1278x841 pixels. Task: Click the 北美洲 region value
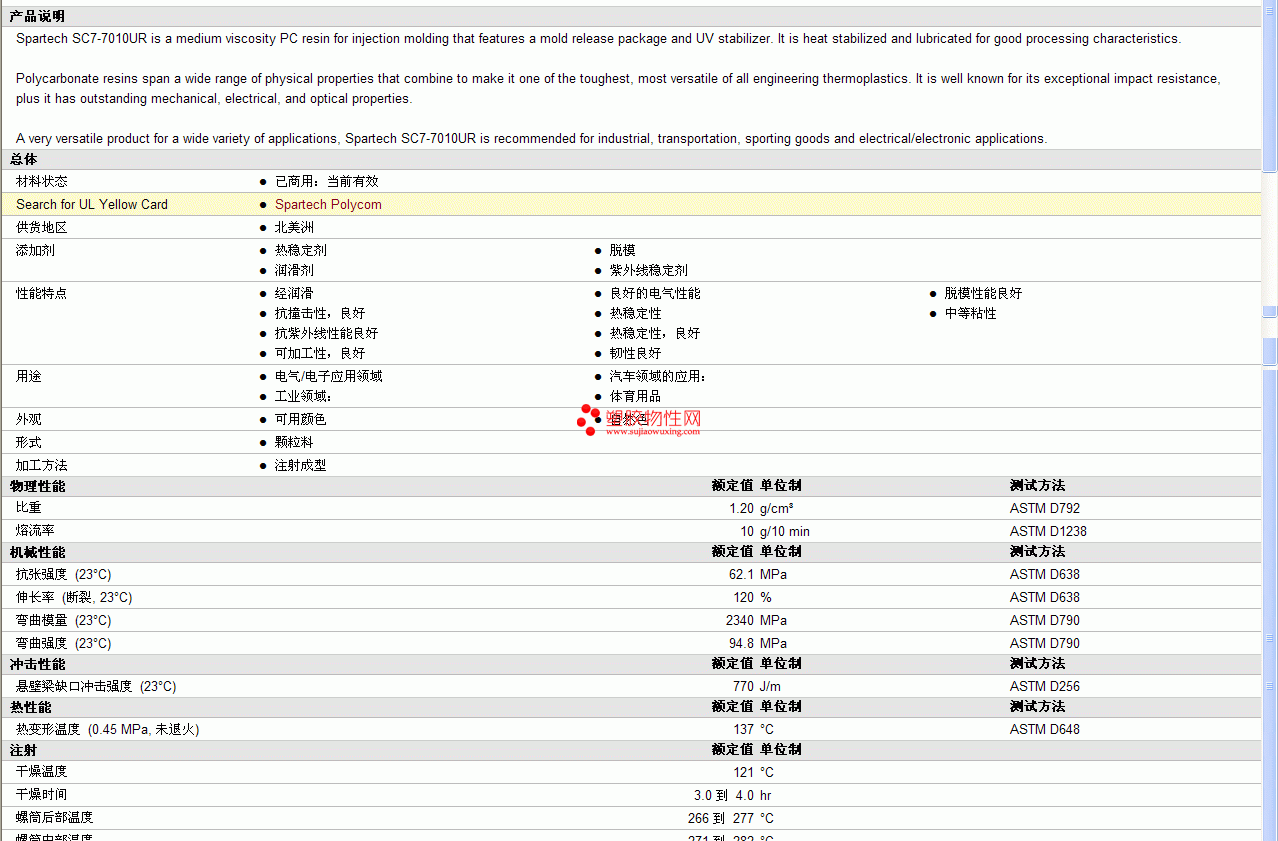(x=294, y=227)
